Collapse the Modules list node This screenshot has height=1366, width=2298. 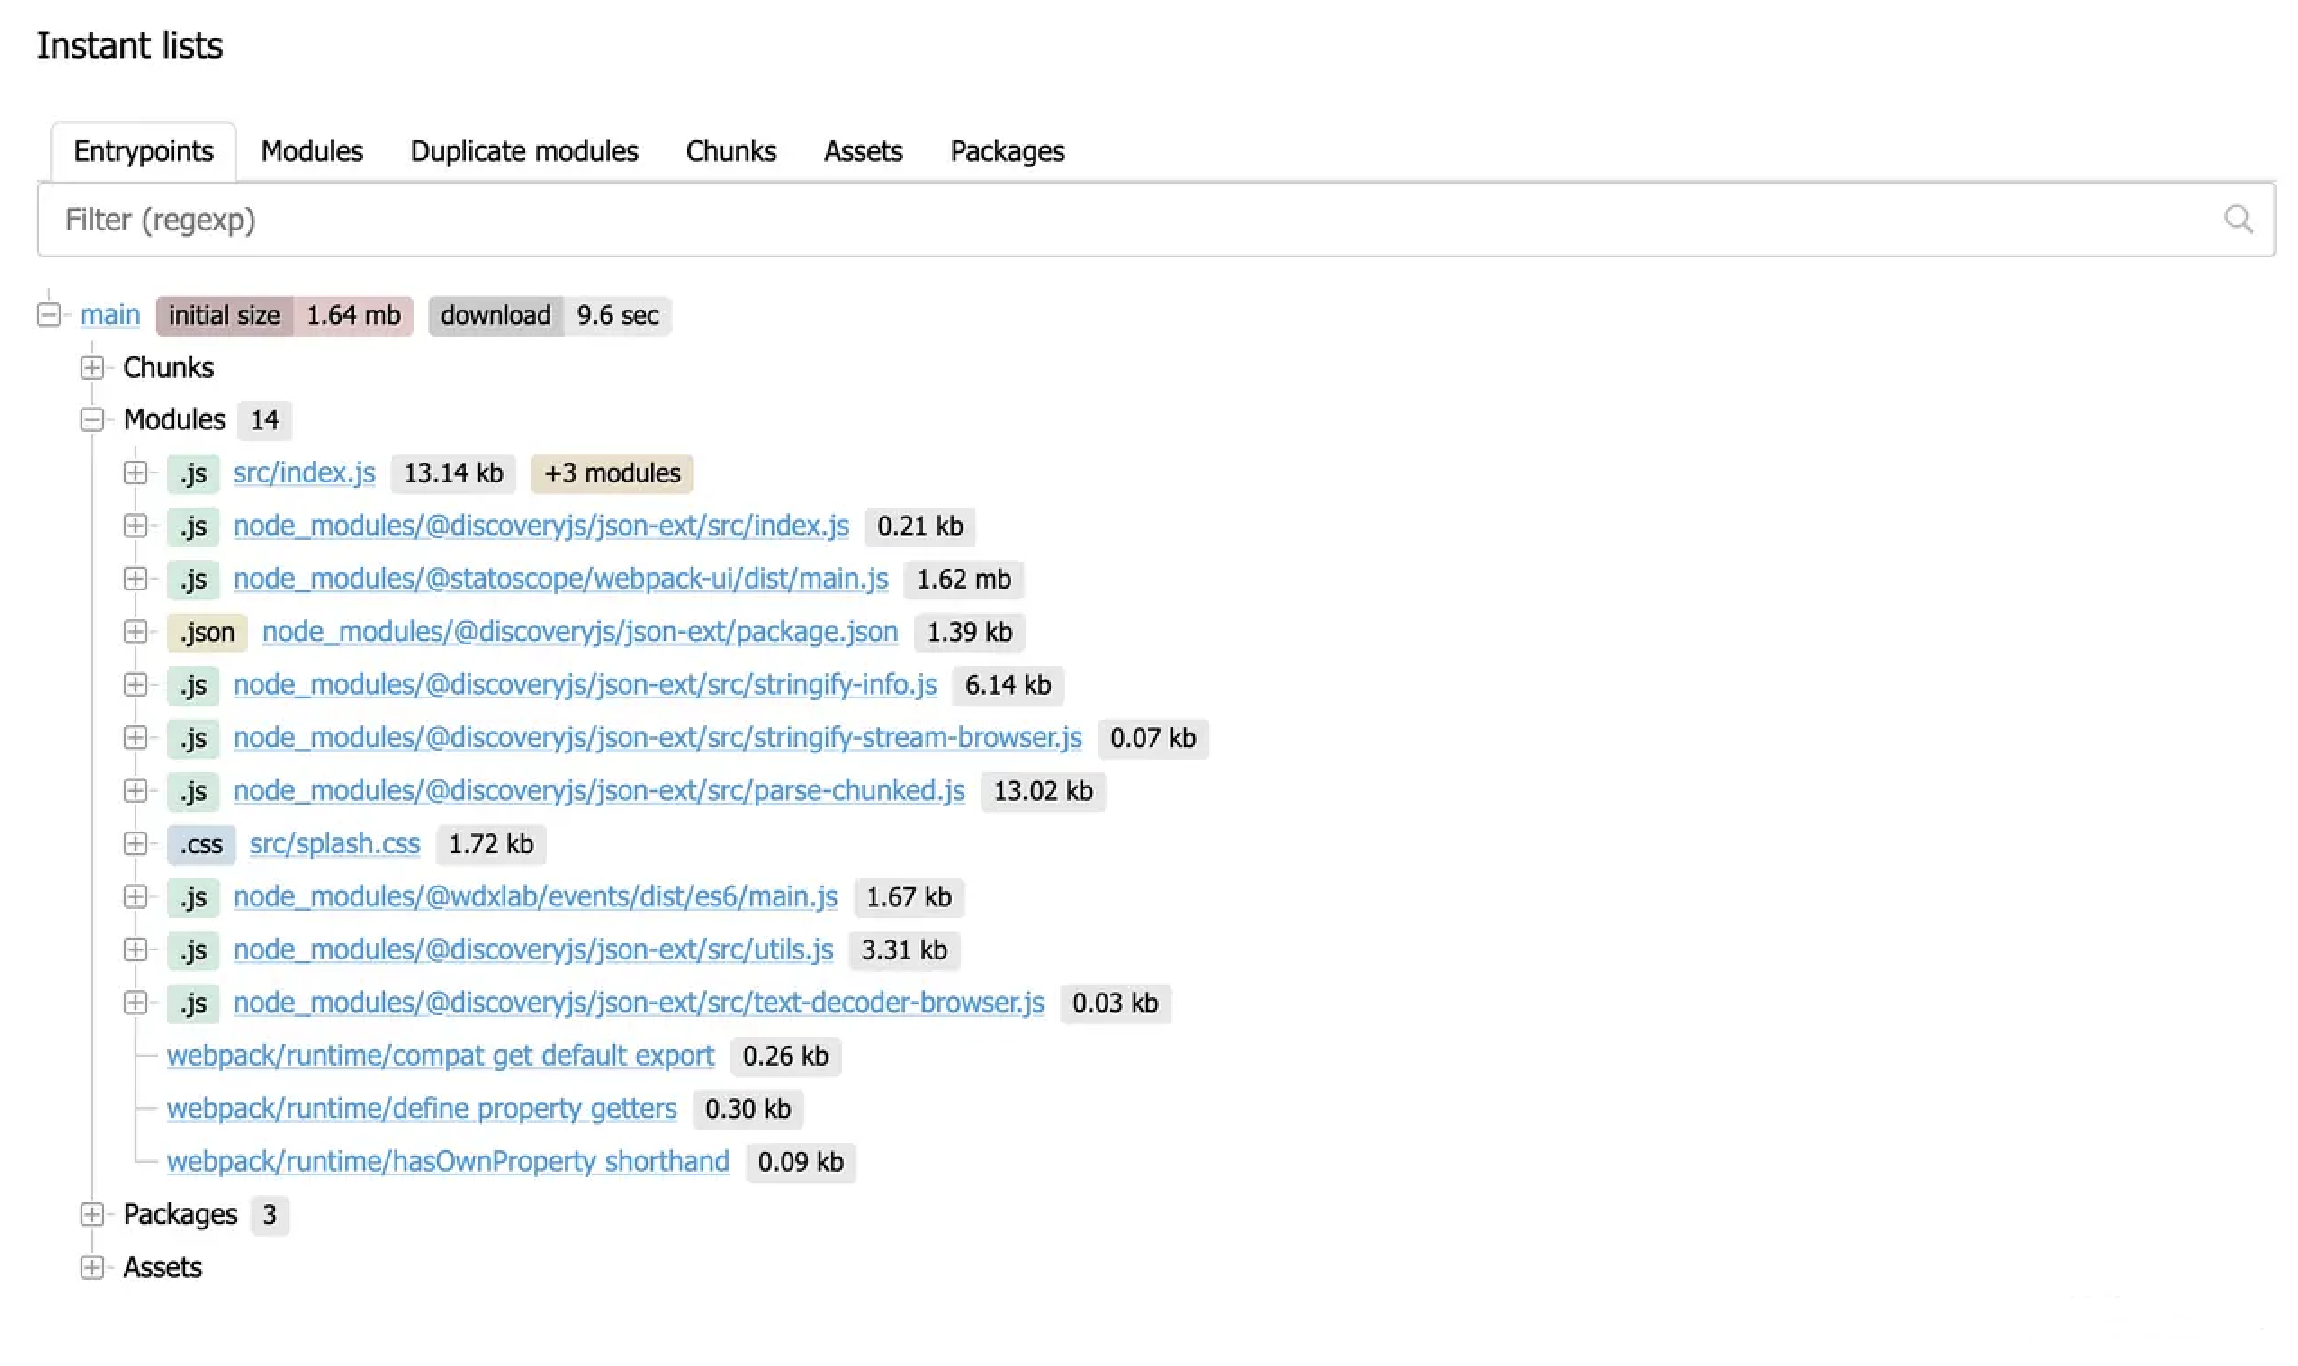pos(92,420)
